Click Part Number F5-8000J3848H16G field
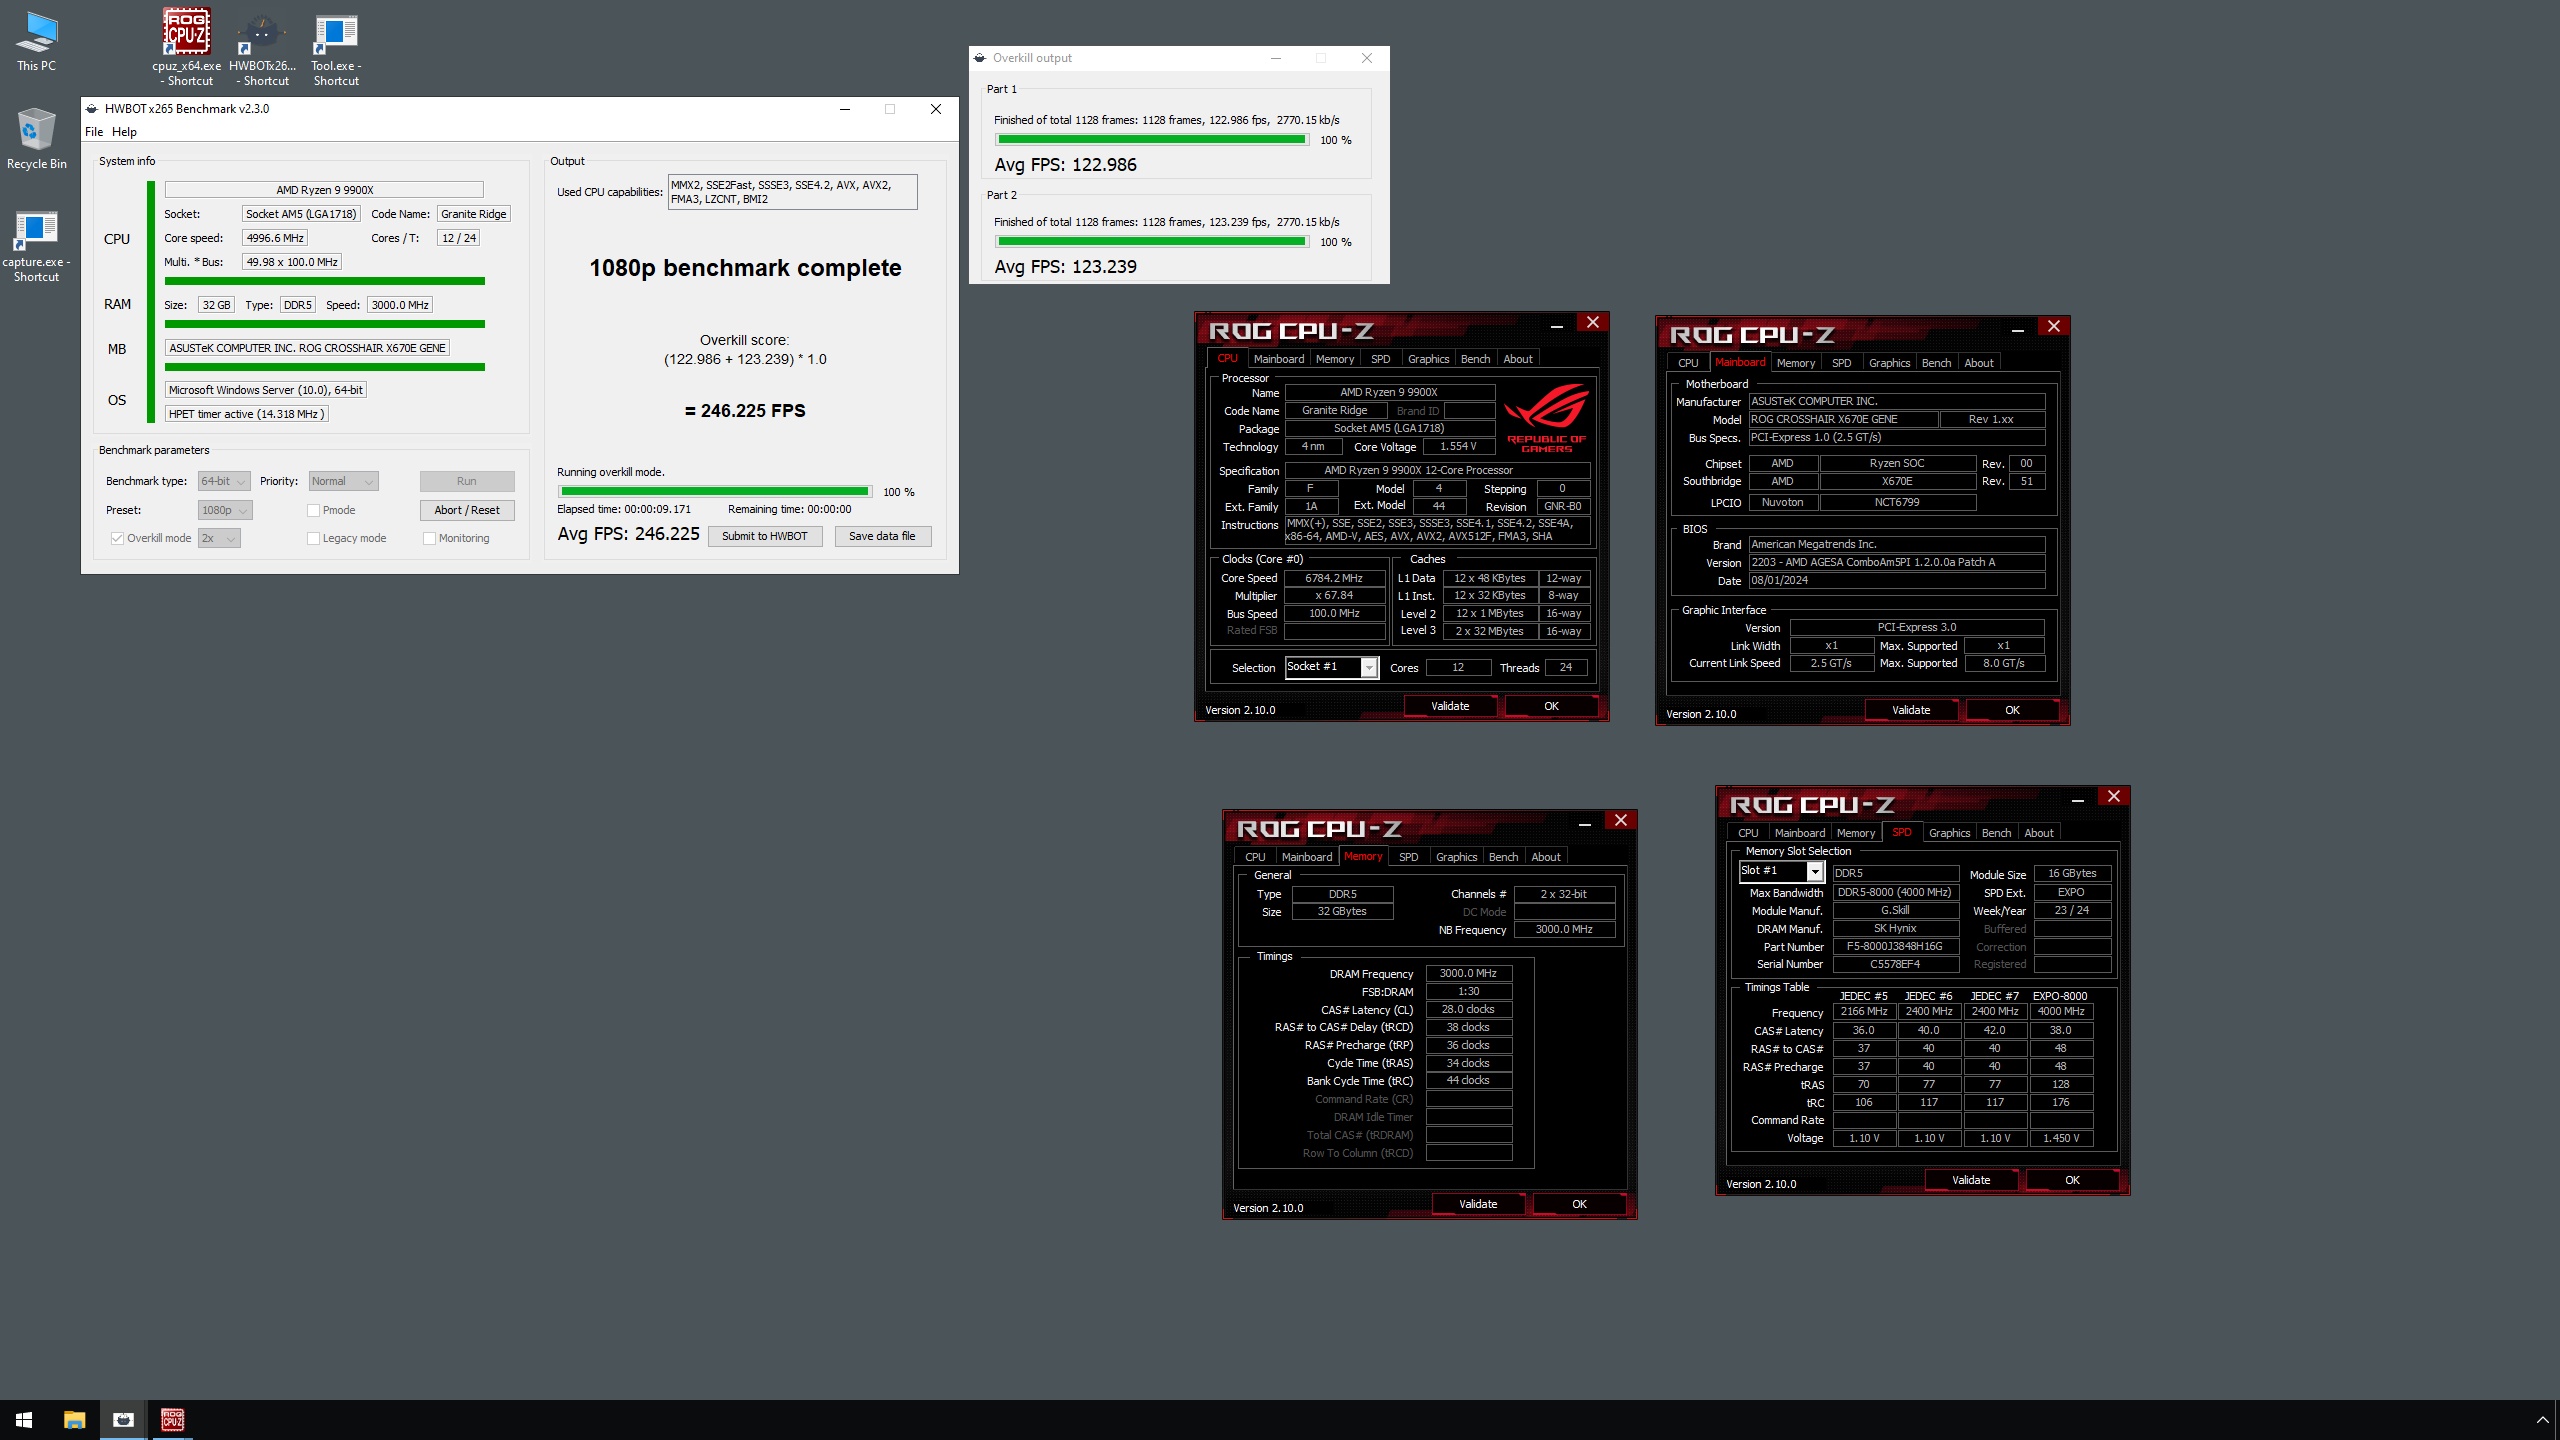 coord(1895,946)
